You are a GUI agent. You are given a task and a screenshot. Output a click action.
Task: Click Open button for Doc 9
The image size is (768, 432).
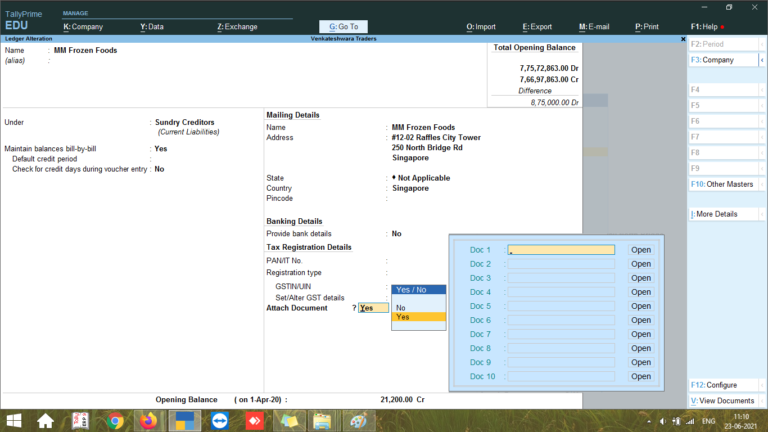coord(641,362)
